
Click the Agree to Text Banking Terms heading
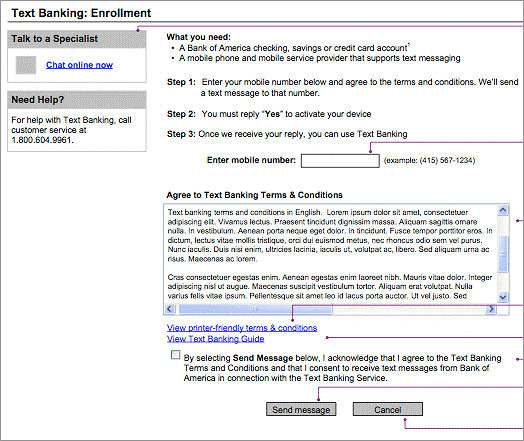coord(255,195)
